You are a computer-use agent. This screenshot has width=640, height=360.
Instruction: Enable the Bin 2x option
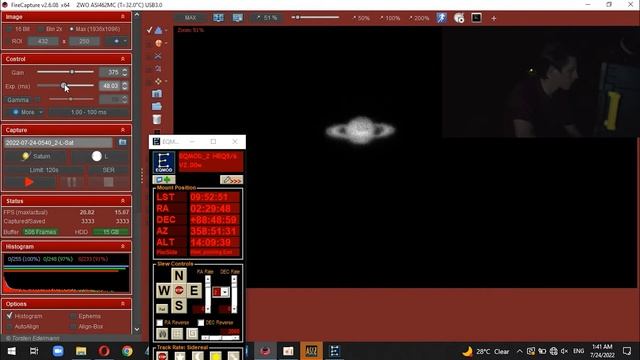click(40, 29)
